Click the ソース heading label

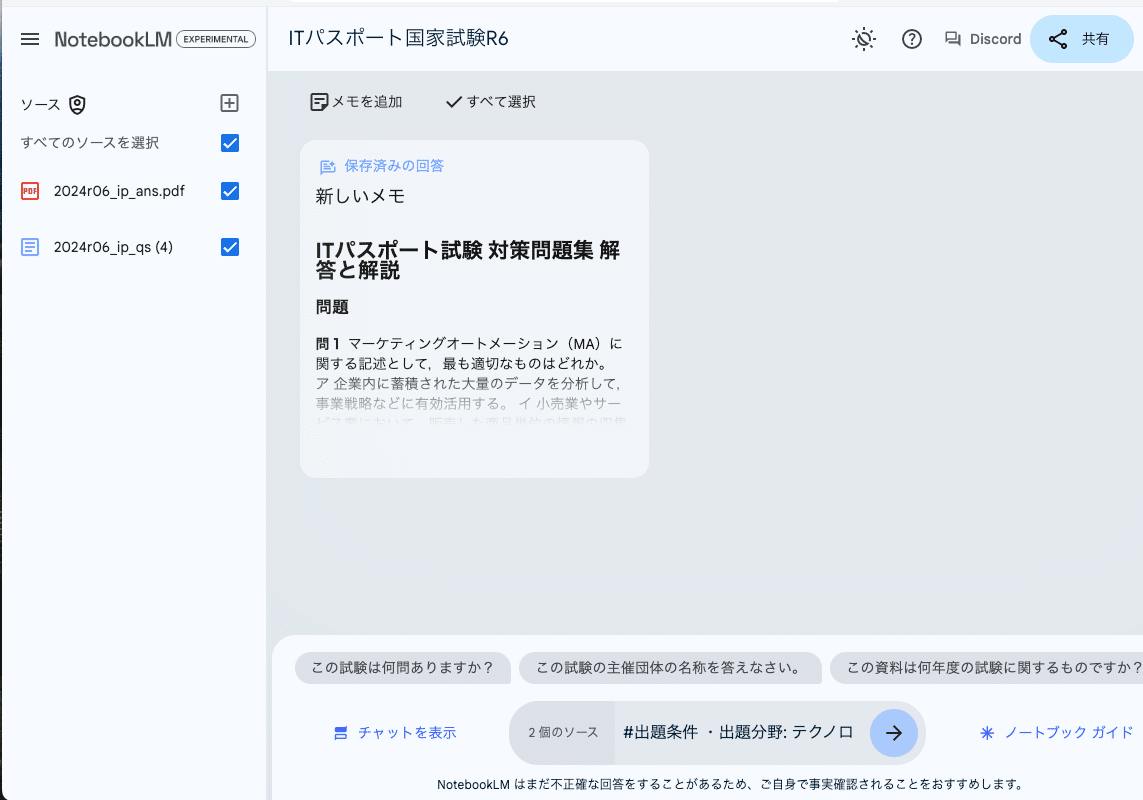pyautogui.click(x=40, y=105)
